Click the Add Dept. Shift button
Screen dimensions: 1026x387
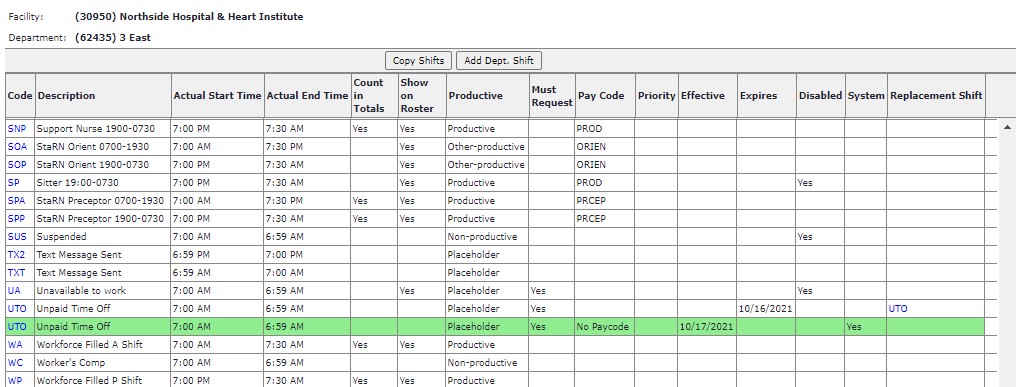tap(499, 61)
